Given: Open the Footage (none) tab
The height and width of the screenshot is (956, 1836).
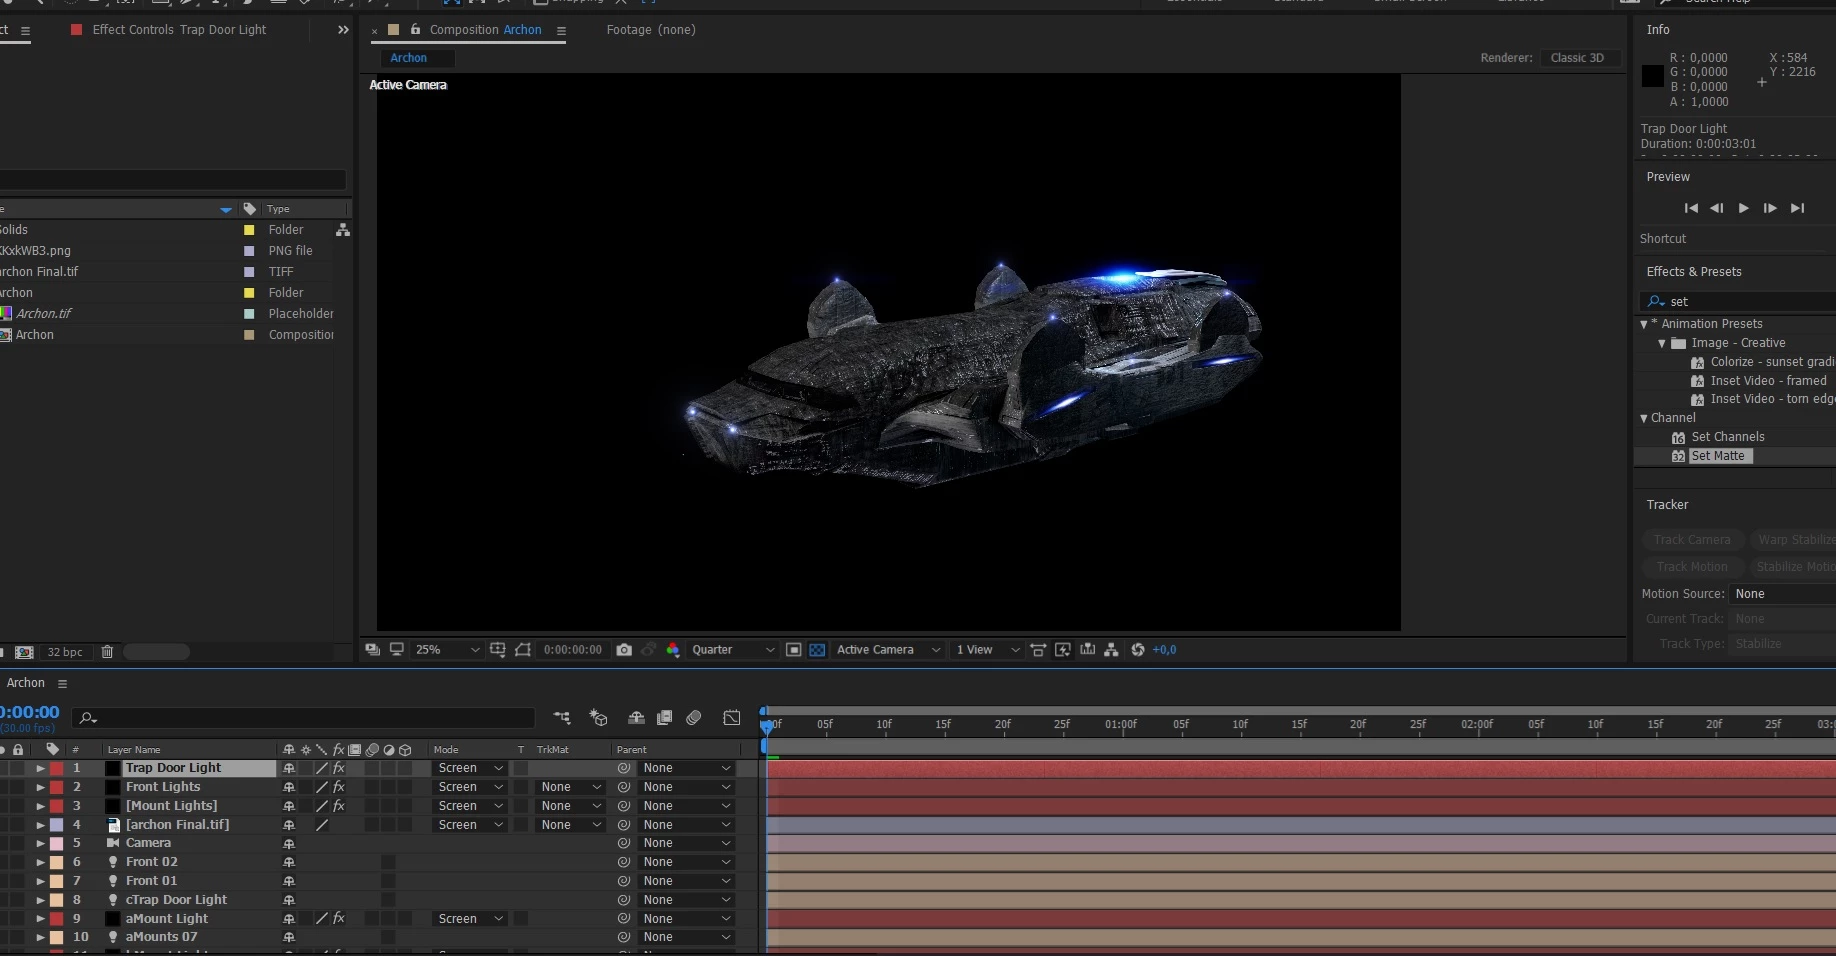Looking at the screenshot, I should (651, 30).
